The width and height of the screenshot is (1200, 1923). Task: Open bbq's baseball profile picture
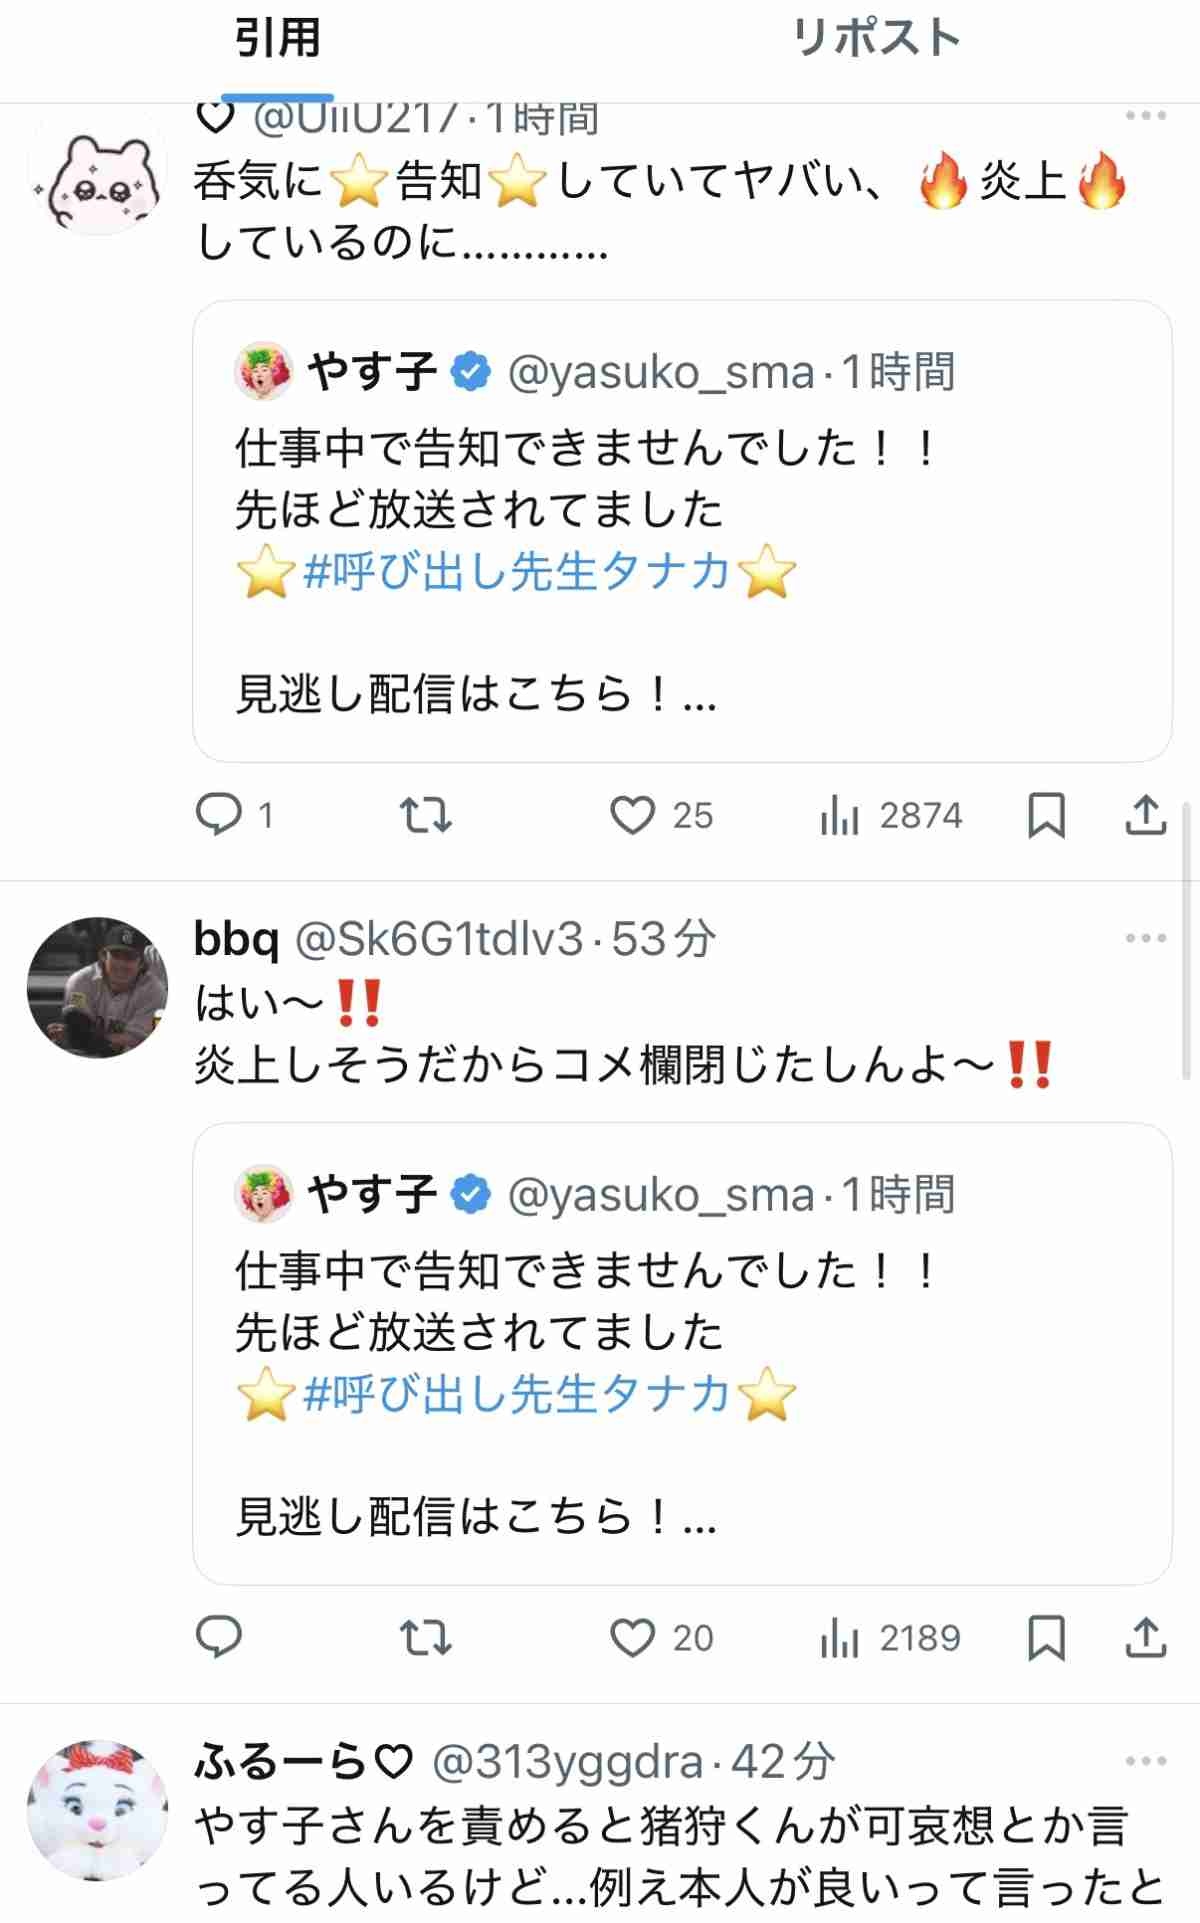(x=97, y=987)
